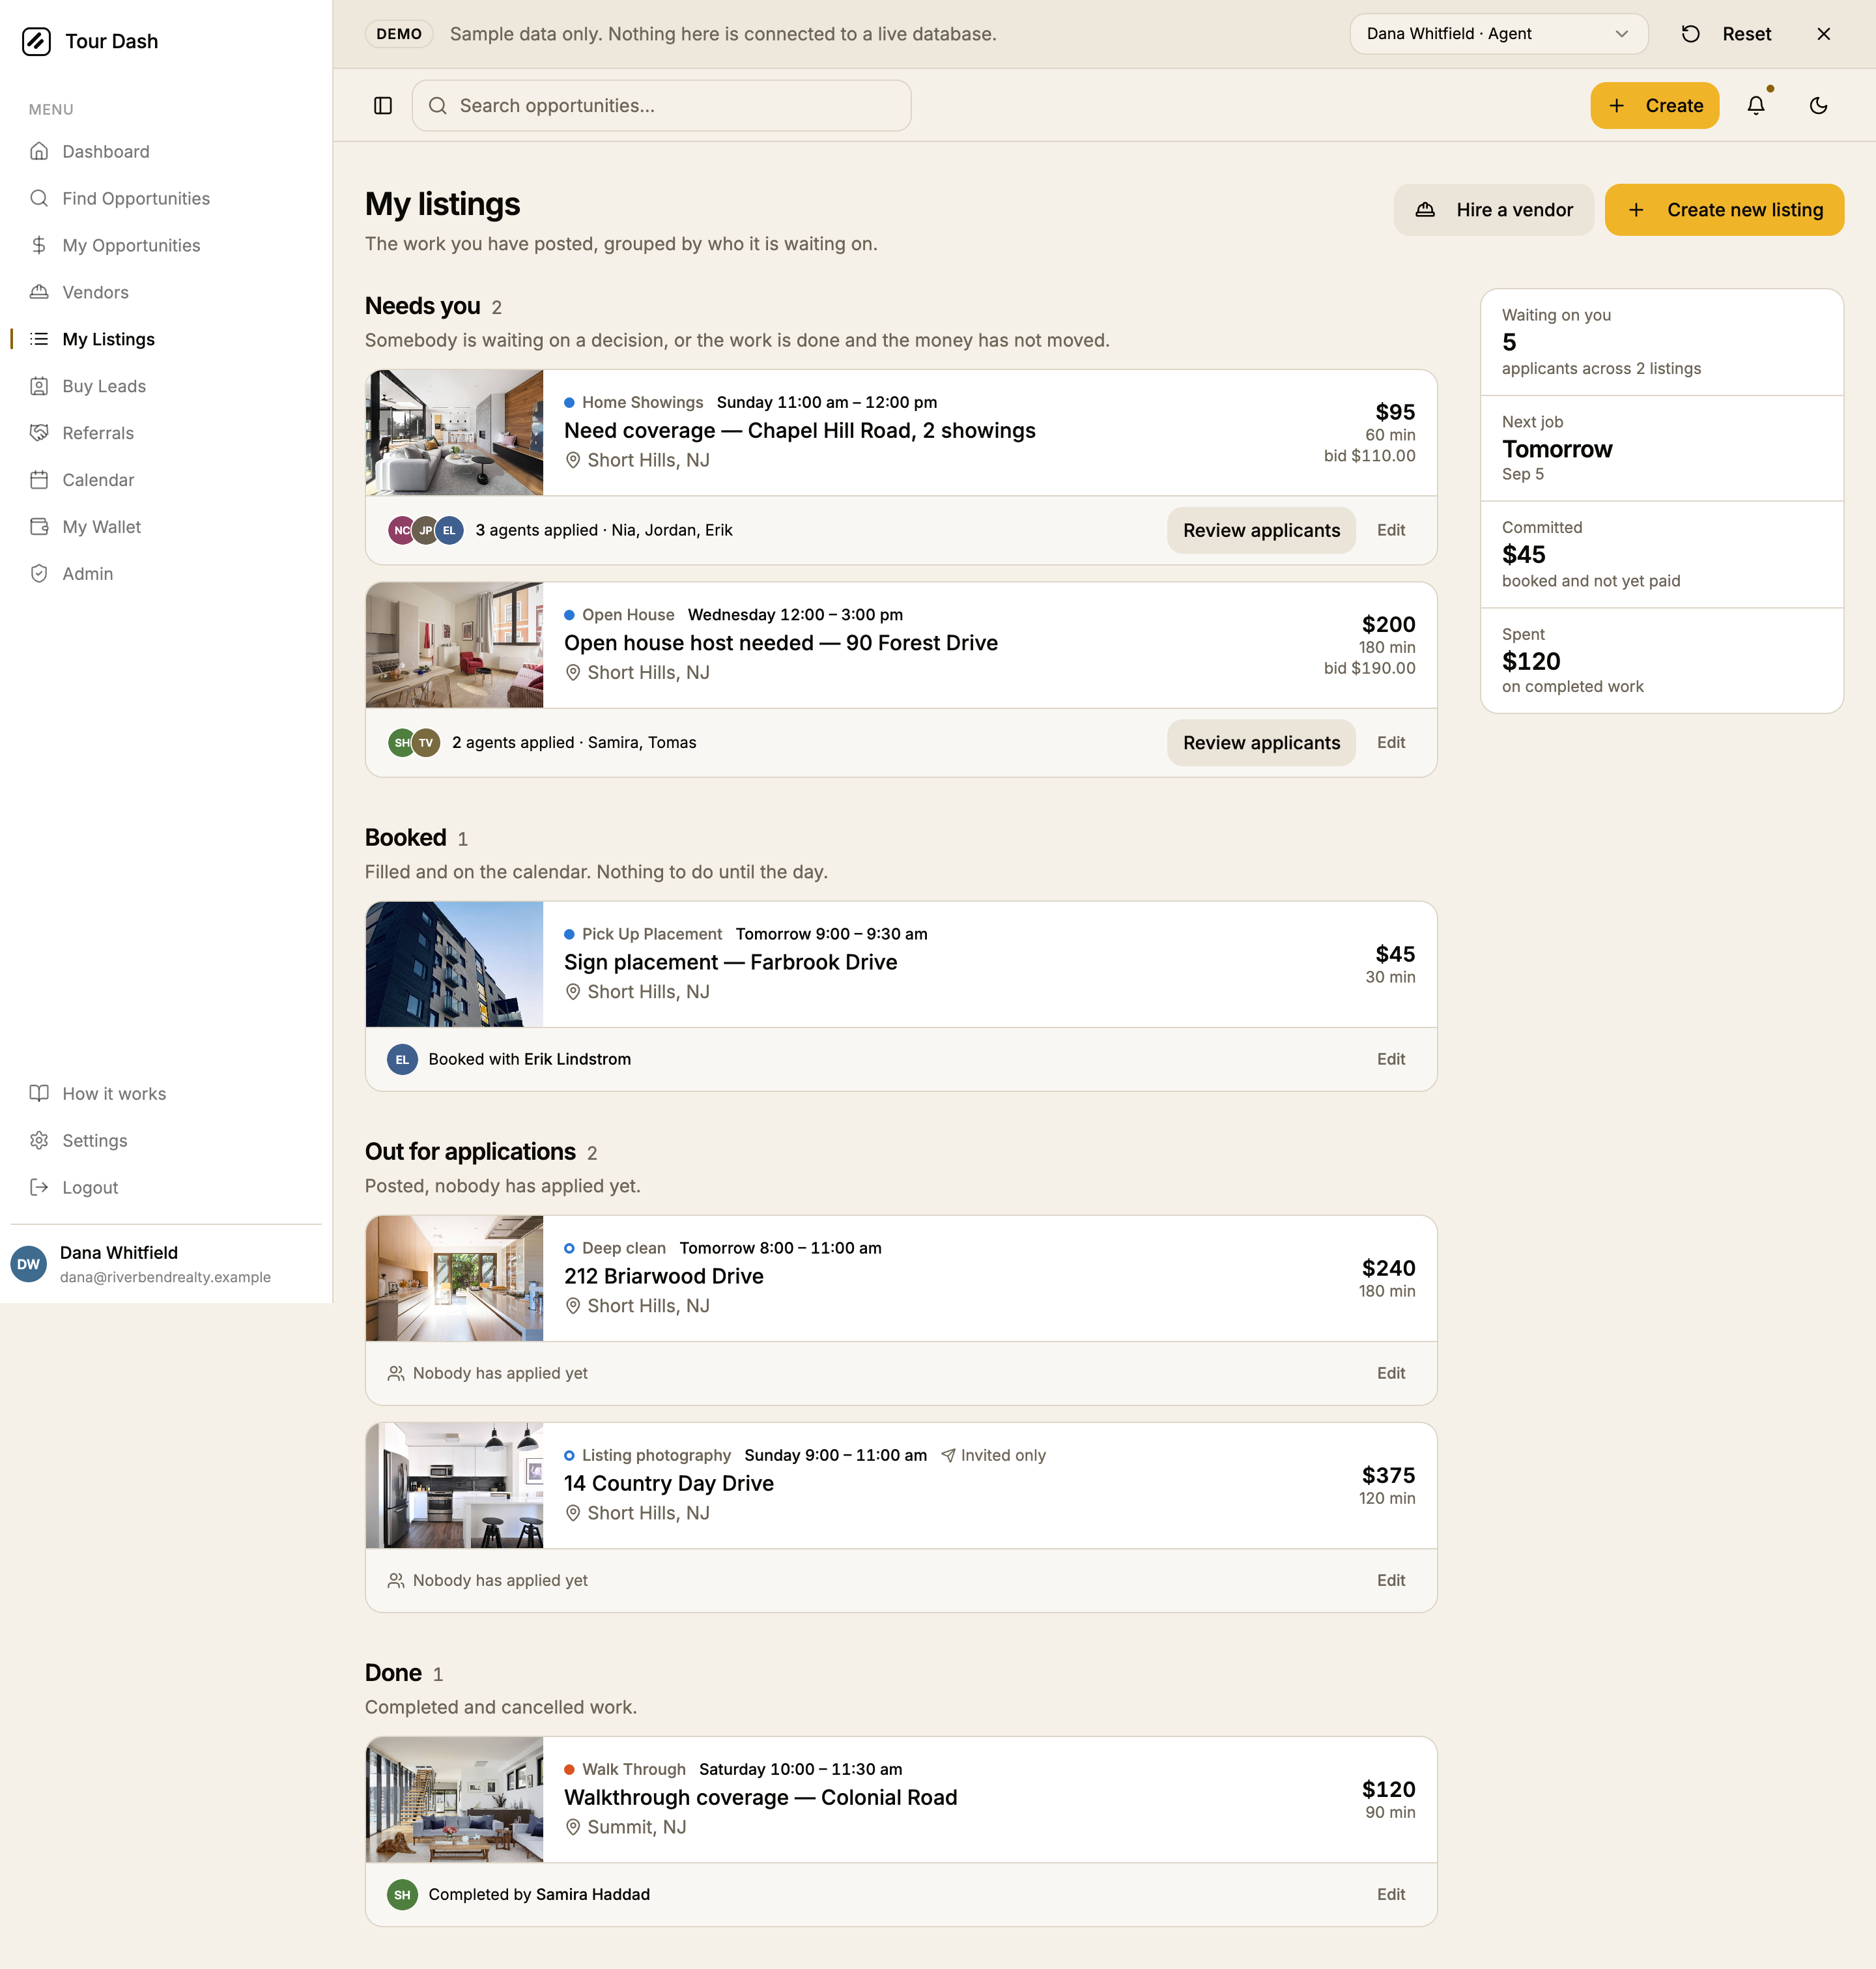Edit the Chapel Hill Road coverage listing
Viewport: 1876px width, 1969px height.
[1391, 530]
